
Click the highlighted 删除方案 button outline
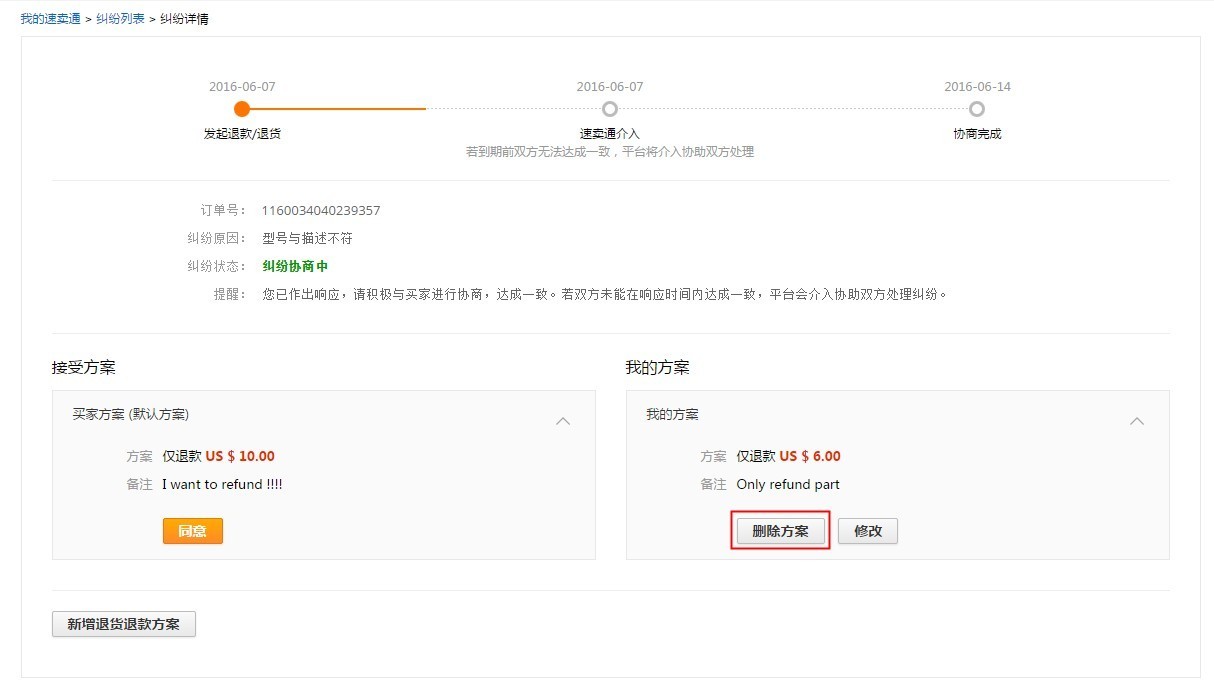tap(780, 531)
